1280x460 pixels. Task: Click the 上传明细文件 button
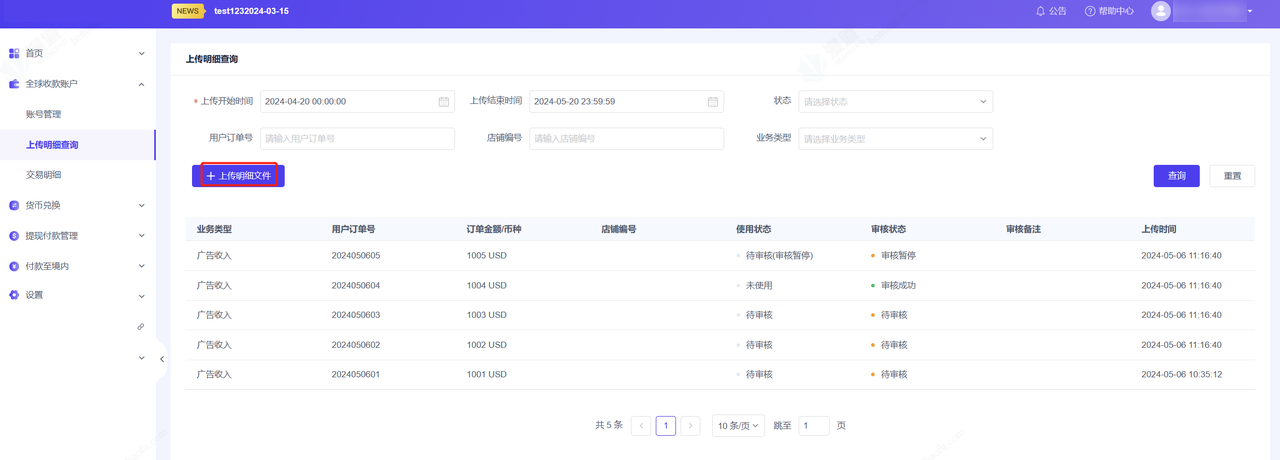tap(238, 176)
